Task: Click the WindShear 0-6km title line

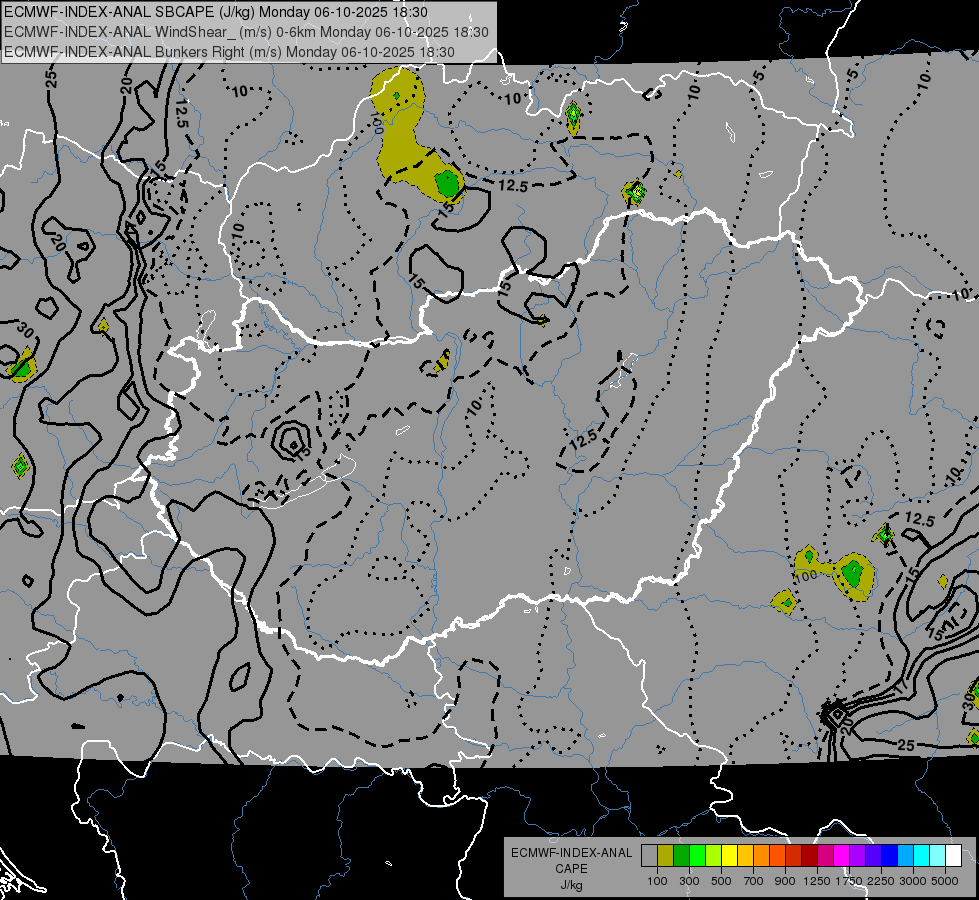Action: click(x=246, y=32)
